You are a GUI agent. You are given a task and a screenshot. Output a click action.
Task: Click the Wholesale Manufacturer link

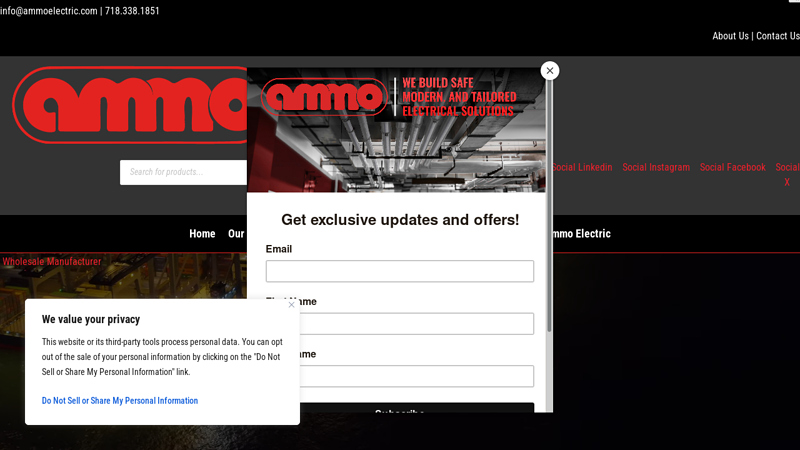52,261
